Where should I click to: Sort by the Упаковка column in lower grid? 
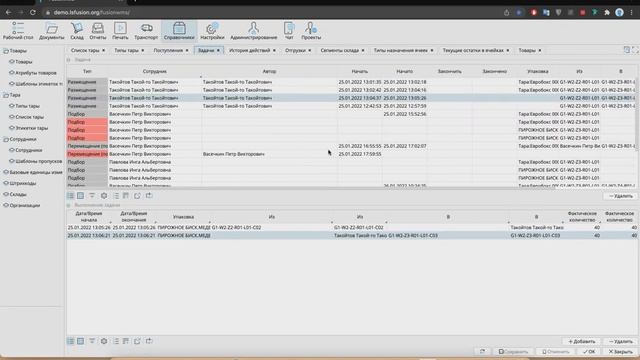[183, 217]
